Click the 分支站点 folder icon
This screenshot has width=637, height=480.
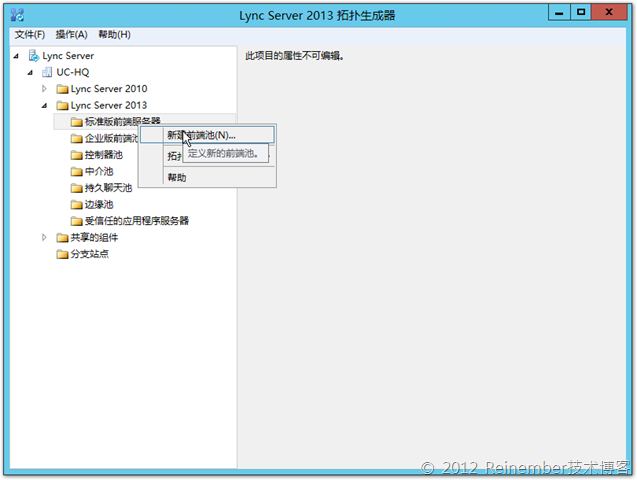tap(63, 254)
